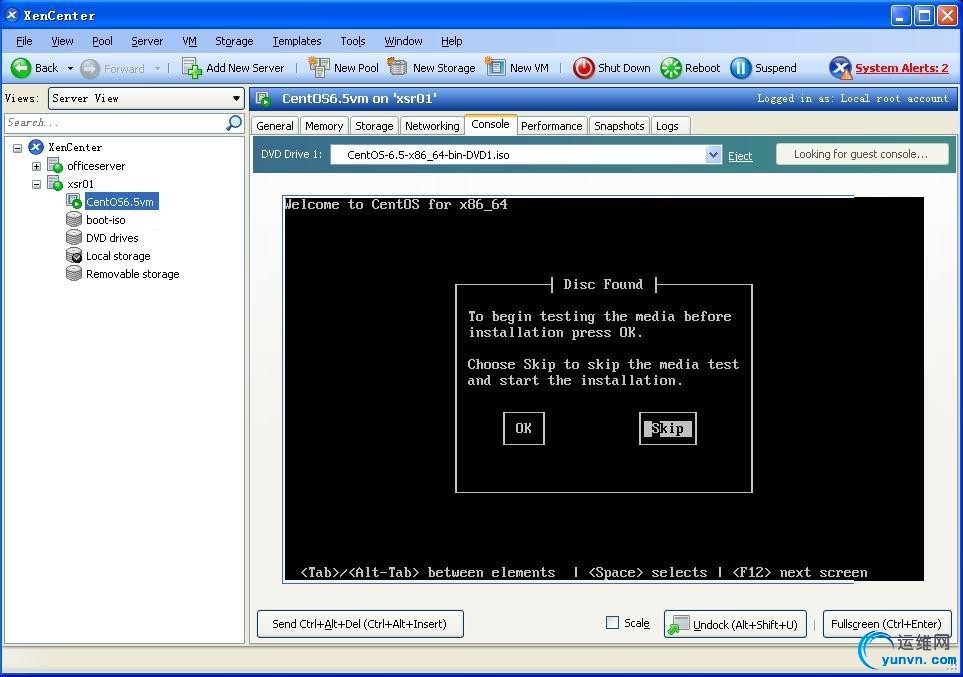963x677 pixels.
Task: Open the VM menu
Action: pyautogui.click(x=189, y=41)
